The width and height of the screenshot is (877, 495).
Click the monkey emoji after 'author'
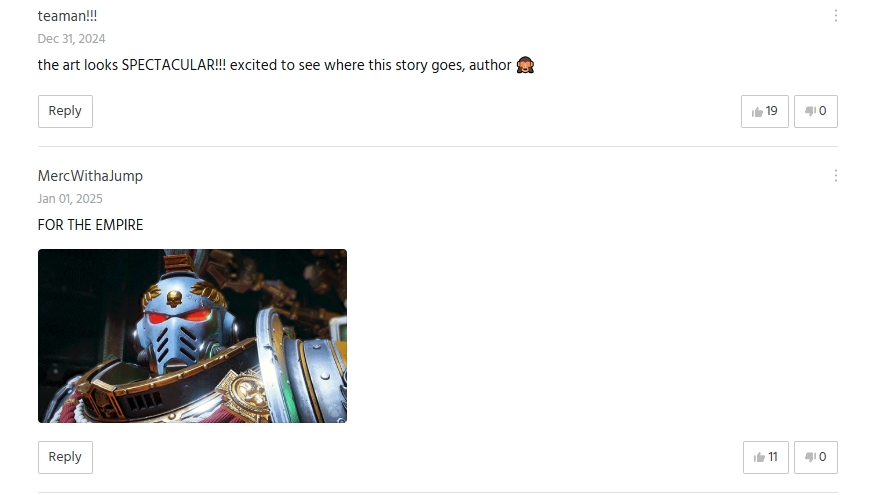pos(525,65)
